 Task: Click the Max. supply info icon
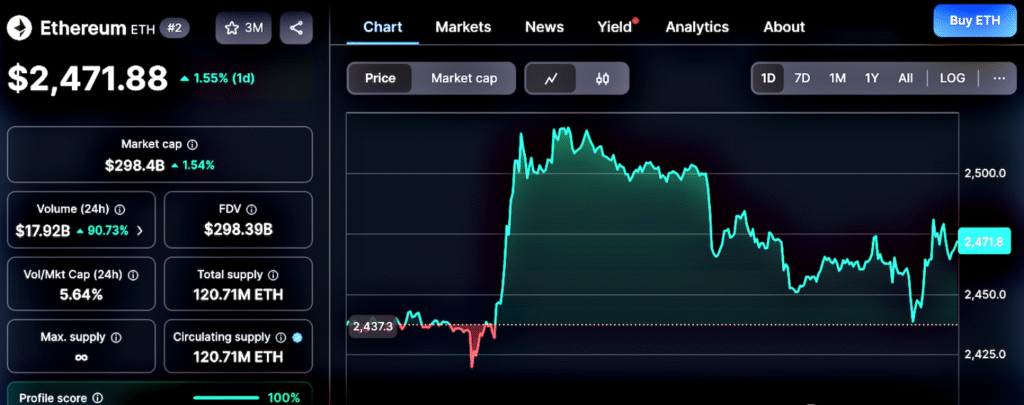point(115,337)
